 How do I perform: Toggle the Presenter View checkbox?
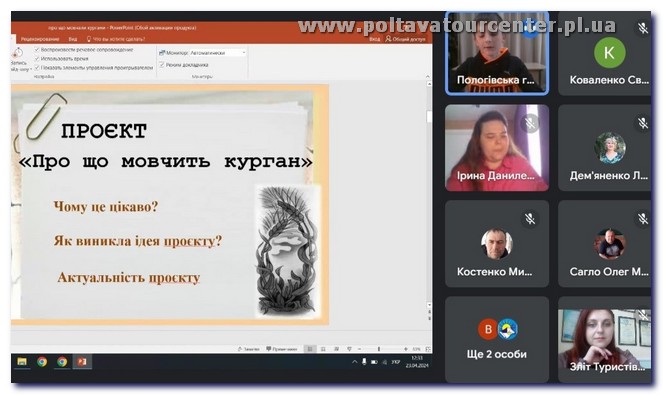pos(162,65)
